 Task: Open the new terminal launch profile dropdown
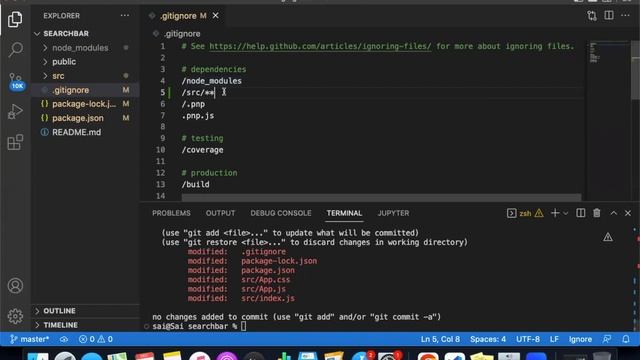pos(565,213)
